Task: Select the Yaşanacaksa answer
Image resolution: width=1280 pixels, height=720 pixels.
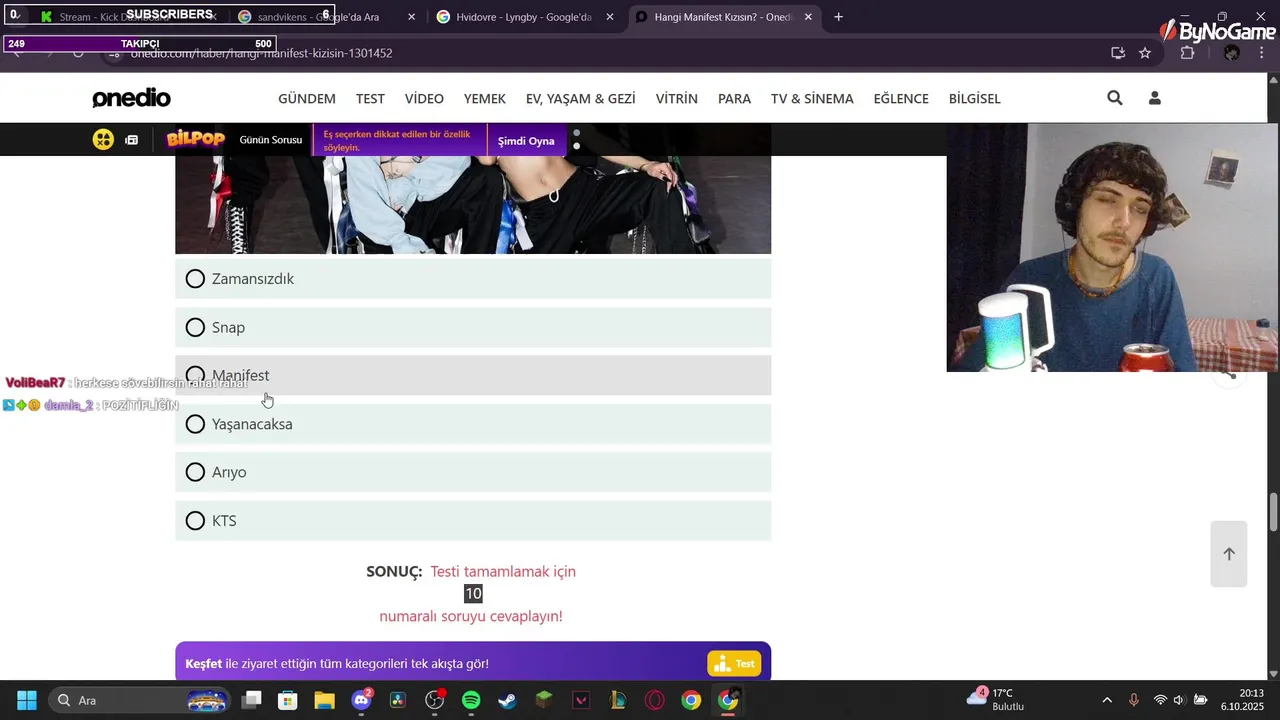Action: [473, 424]
